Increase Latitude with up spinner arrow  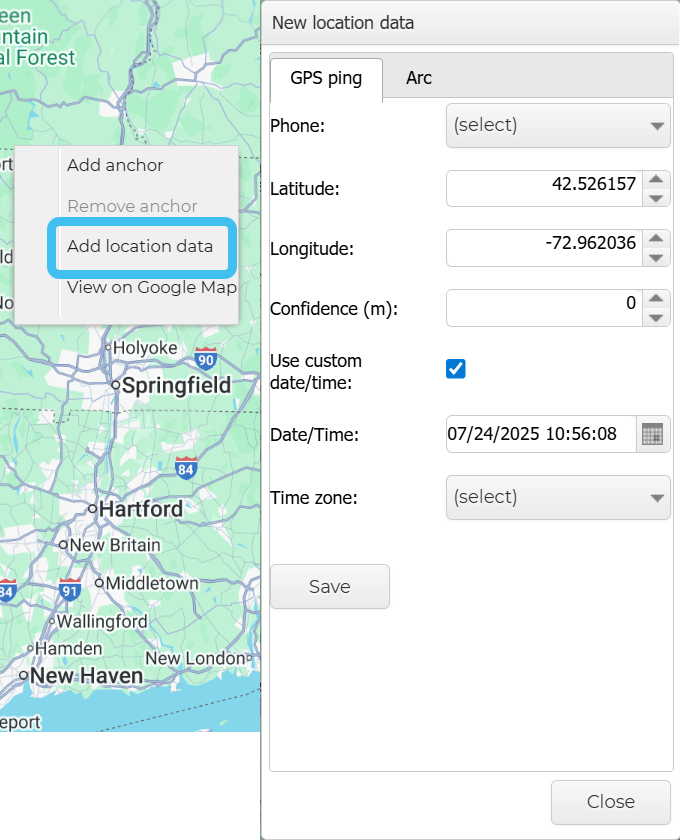click(x=655, y=180)
